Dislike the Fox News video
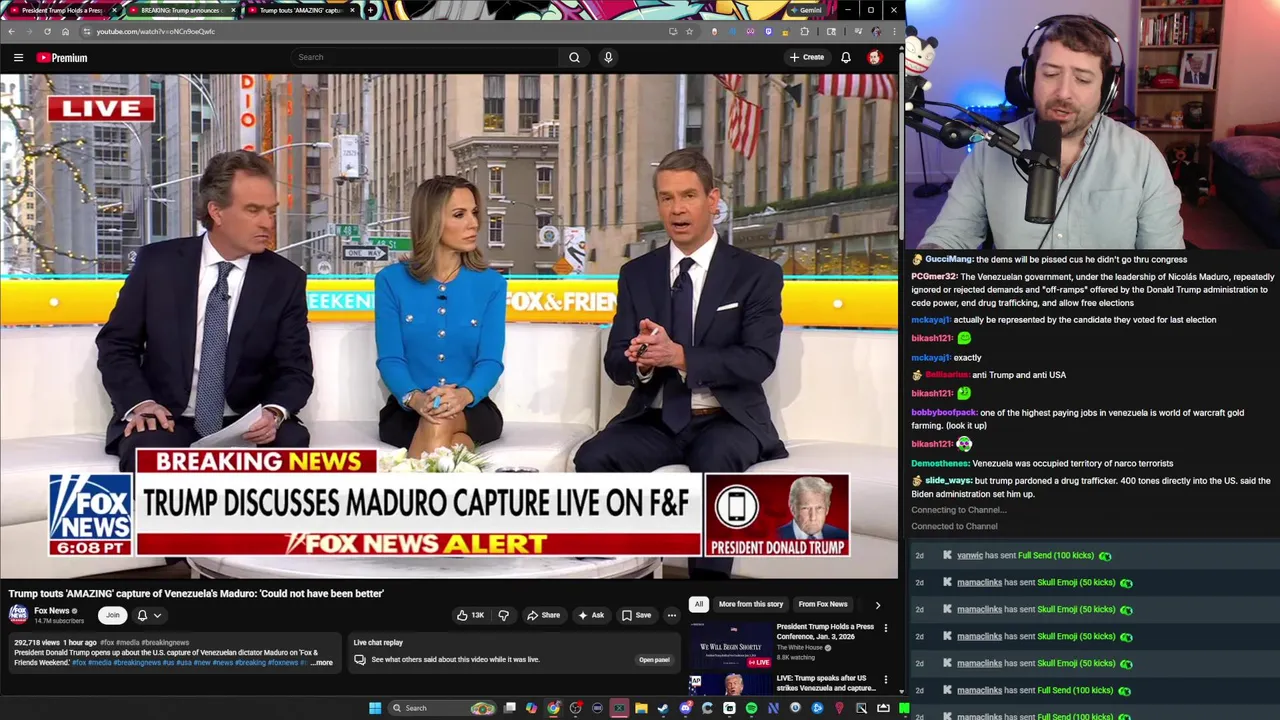Viewport: 1280px width, 720px height. click(504, 615)
